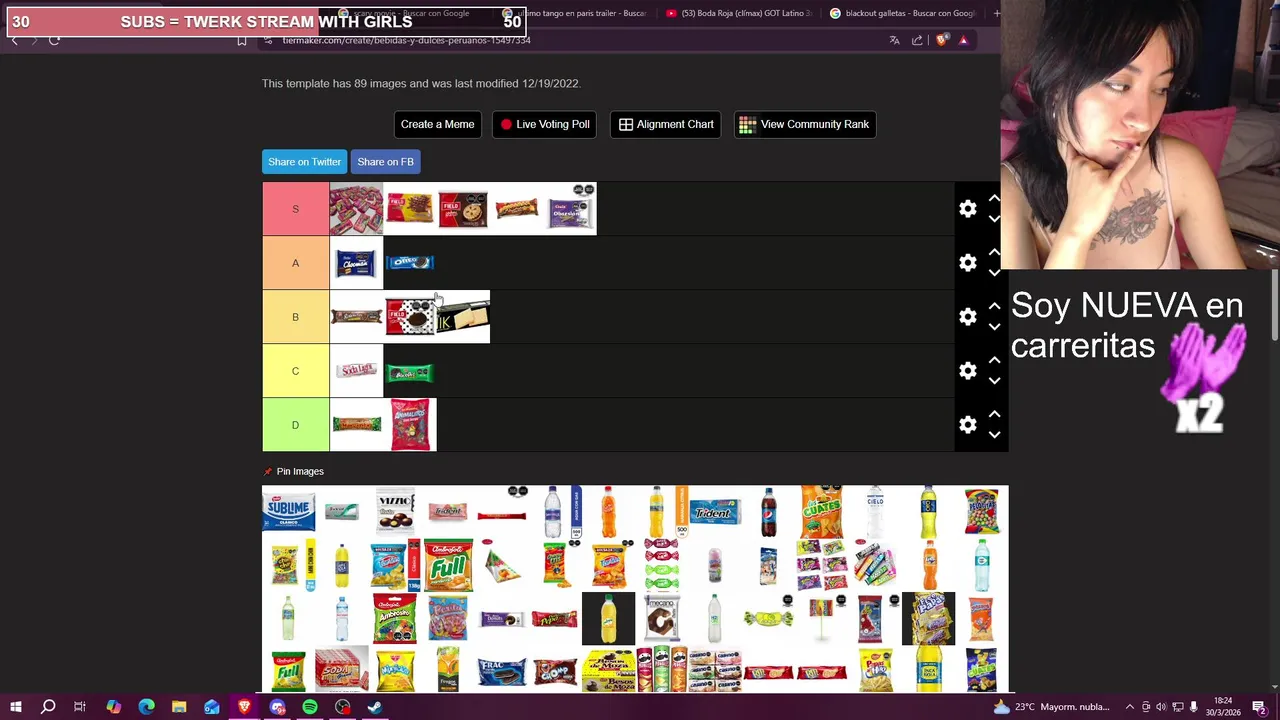The height and width of the screenshot is (720, 1280).
Task: Open the Alignment Chart
Action: pyautogui.click(x=666, y=124)
